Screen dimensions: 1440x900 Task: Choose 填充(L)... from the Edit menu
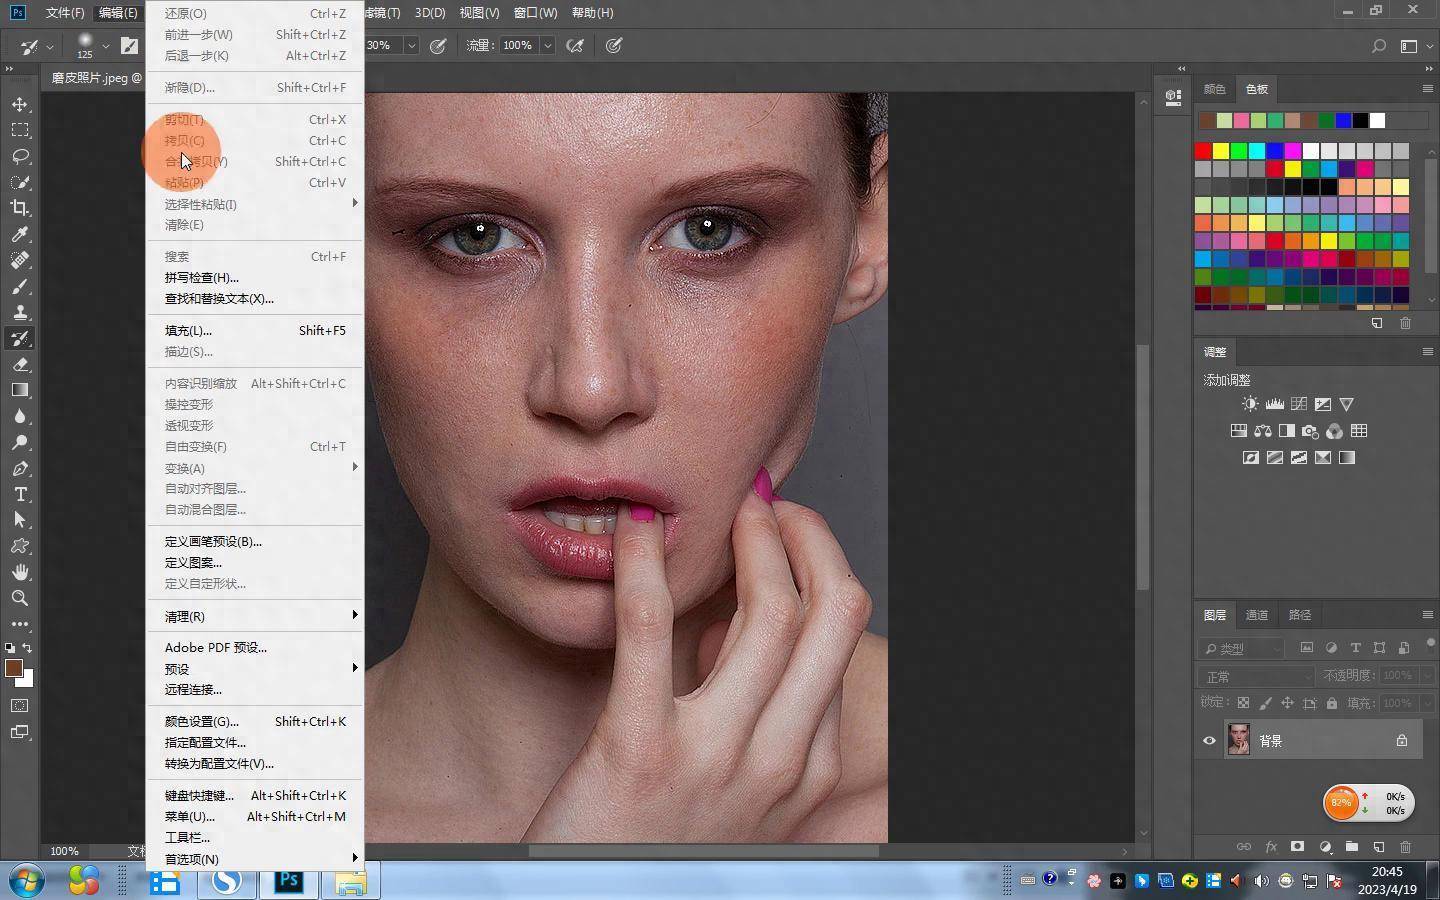coord(188,330)
